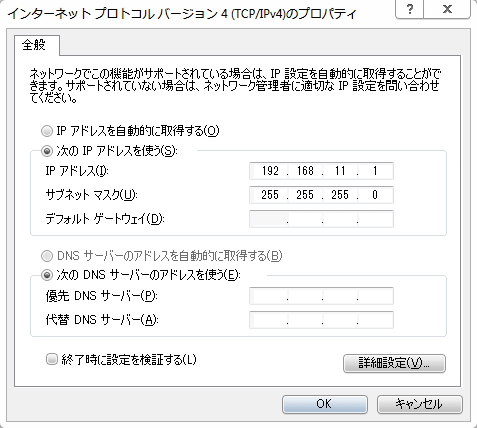Viewport: 477px width, 428px height.
Task: Click the first octet 192 of IP address
Action: pyautogui.click(x=270, y=171)
